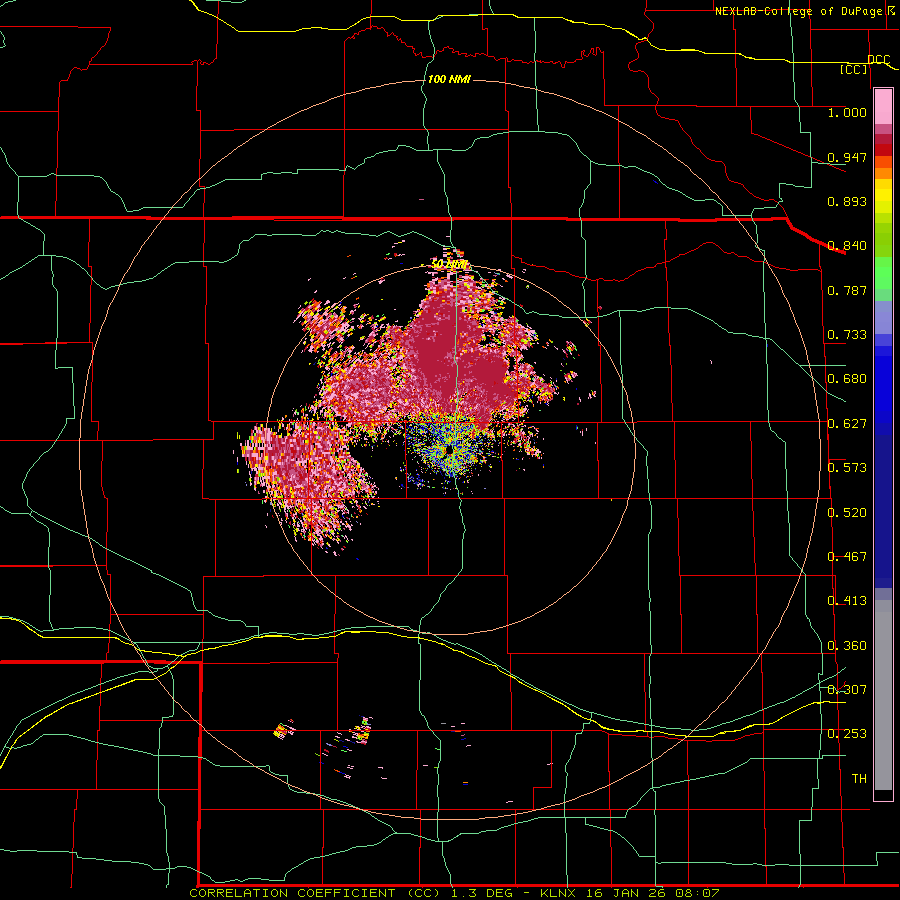
Task: Click the 0.520 legend value
Action: [847, 513]
